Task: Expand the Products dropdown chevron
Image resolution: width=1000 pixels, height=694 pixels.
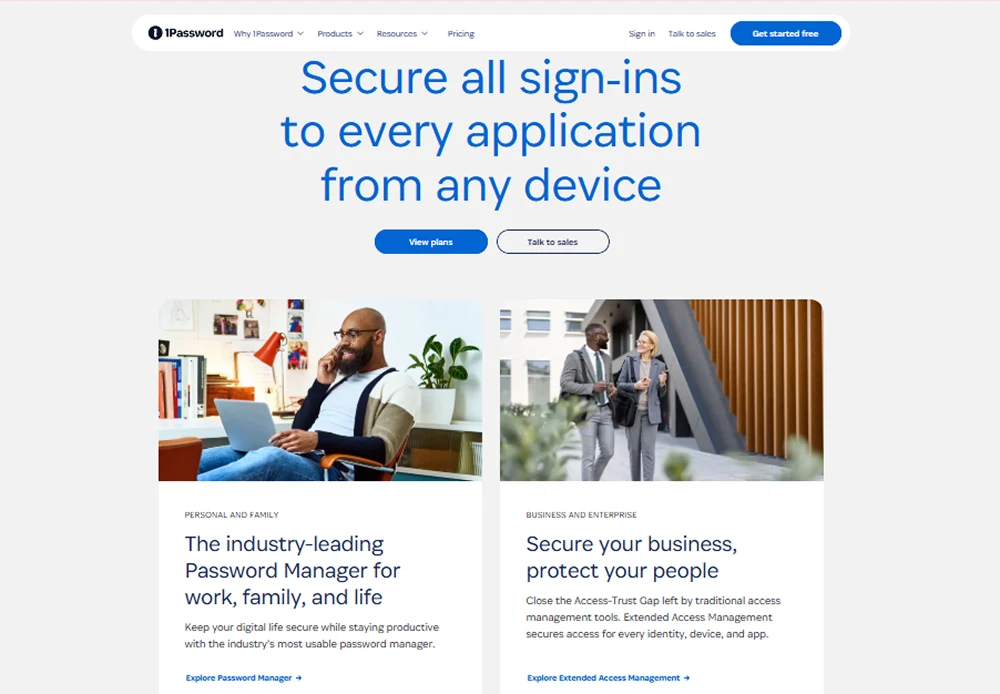Action: [x=360, y=34]
